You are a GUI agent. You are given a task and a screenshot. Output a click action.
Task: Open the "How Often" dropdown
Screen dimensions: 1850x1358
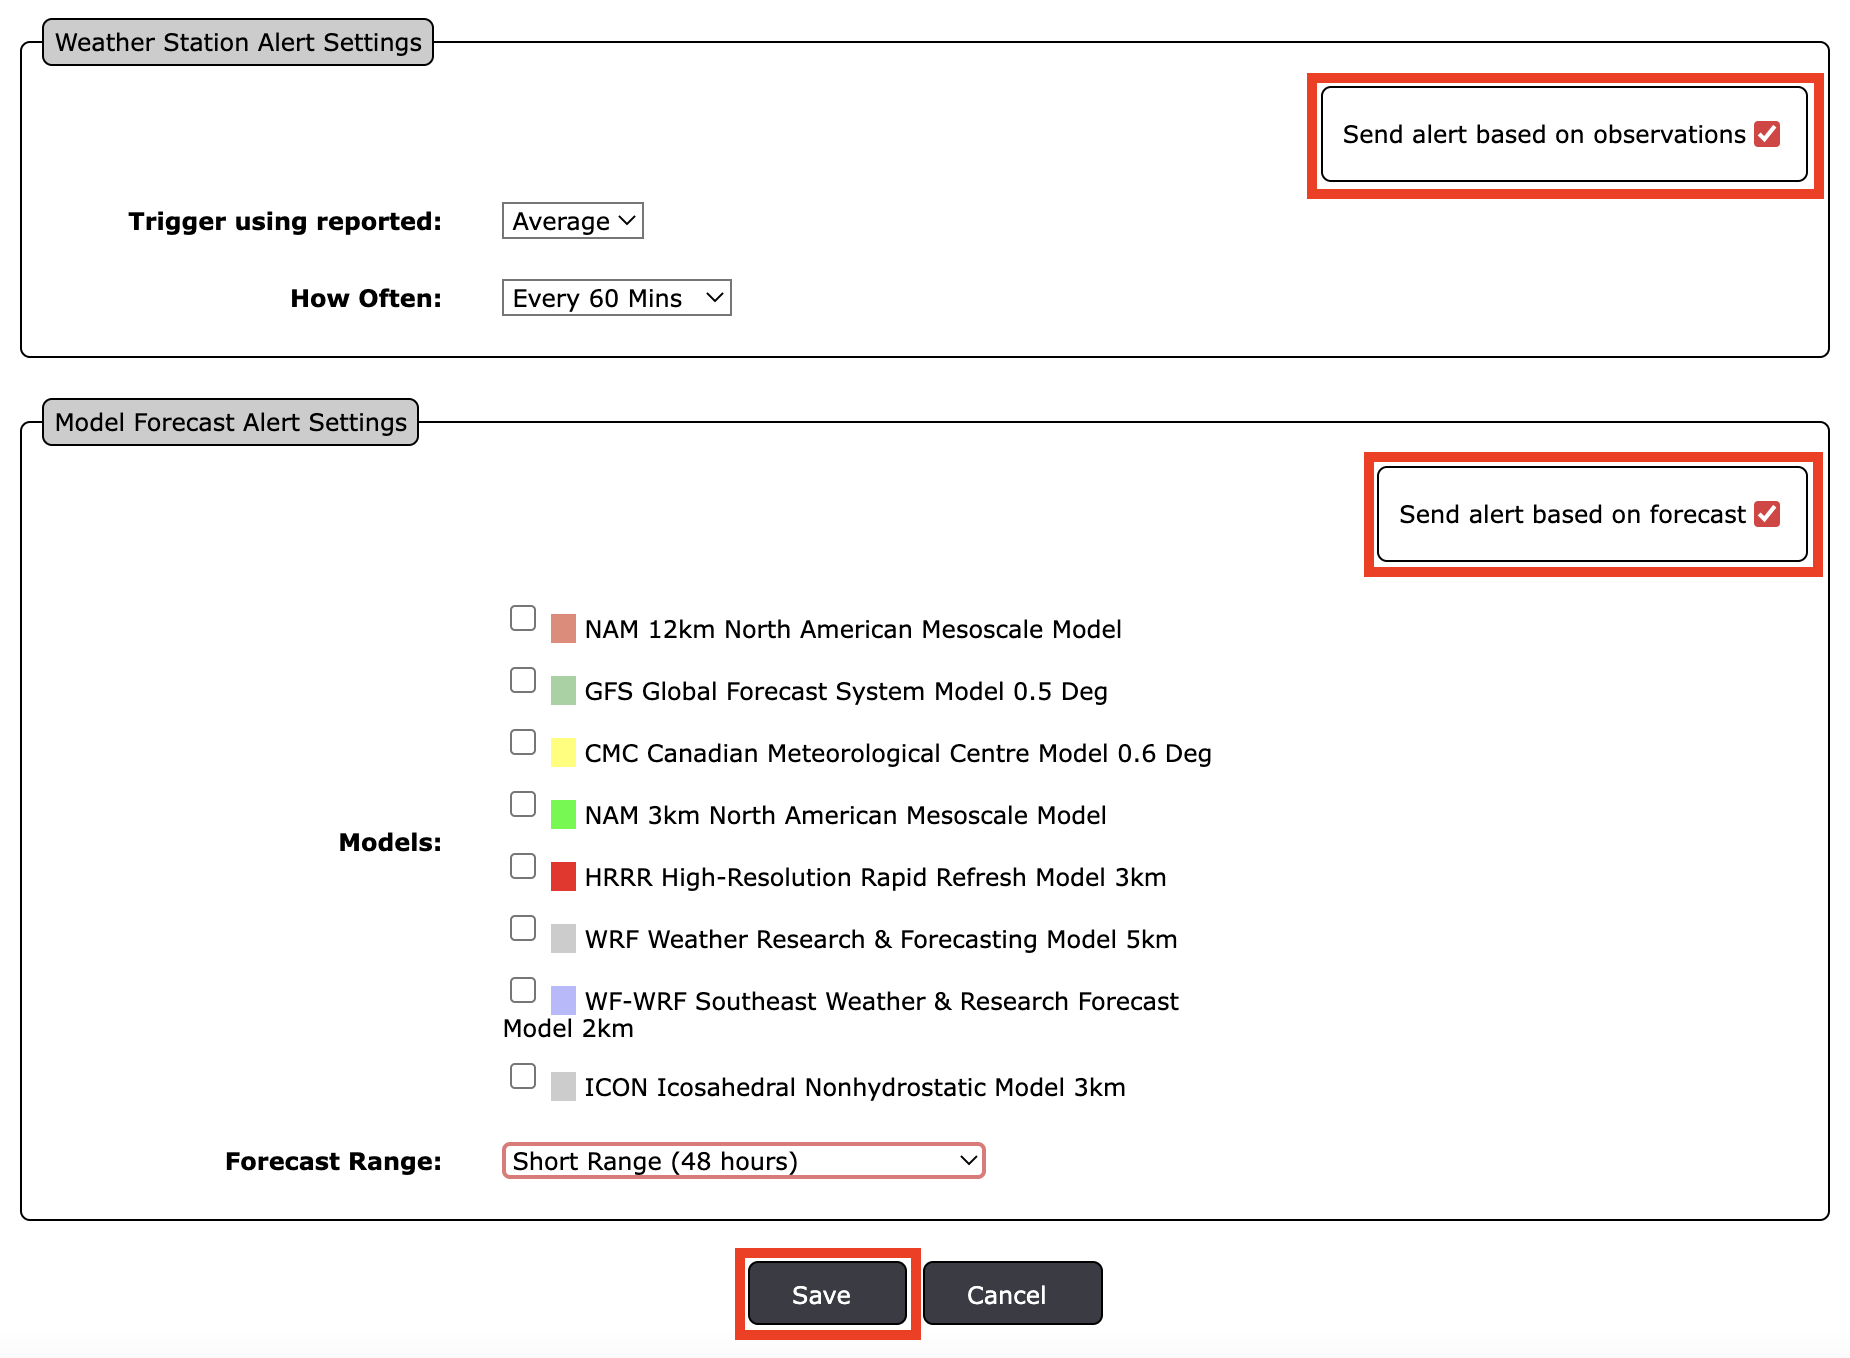tap(615, 297)
